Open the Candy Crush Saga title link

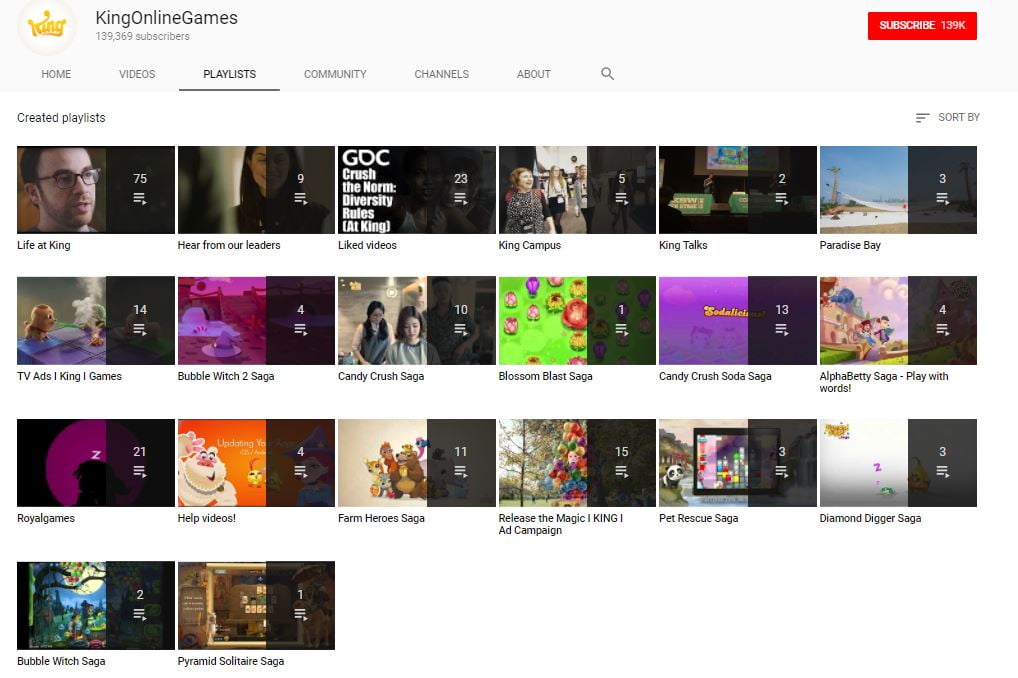(380, 377)
